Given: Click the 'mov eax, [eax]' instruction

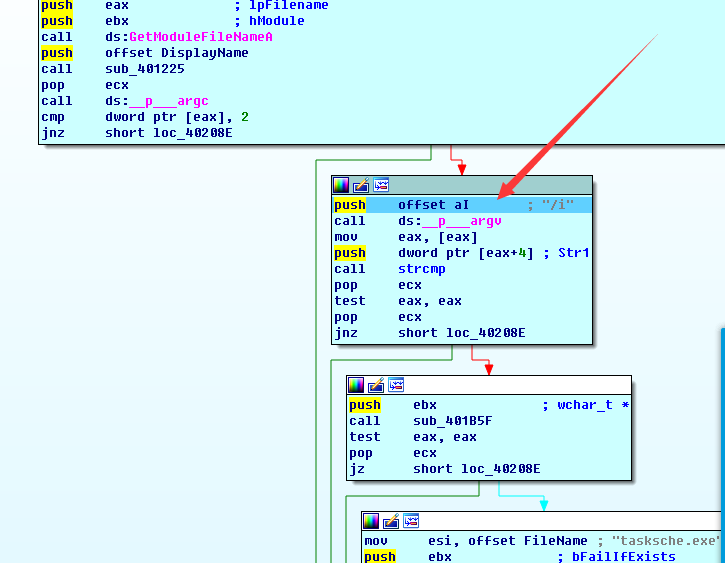Looking at the screenshot, I should tap(406, 237).
